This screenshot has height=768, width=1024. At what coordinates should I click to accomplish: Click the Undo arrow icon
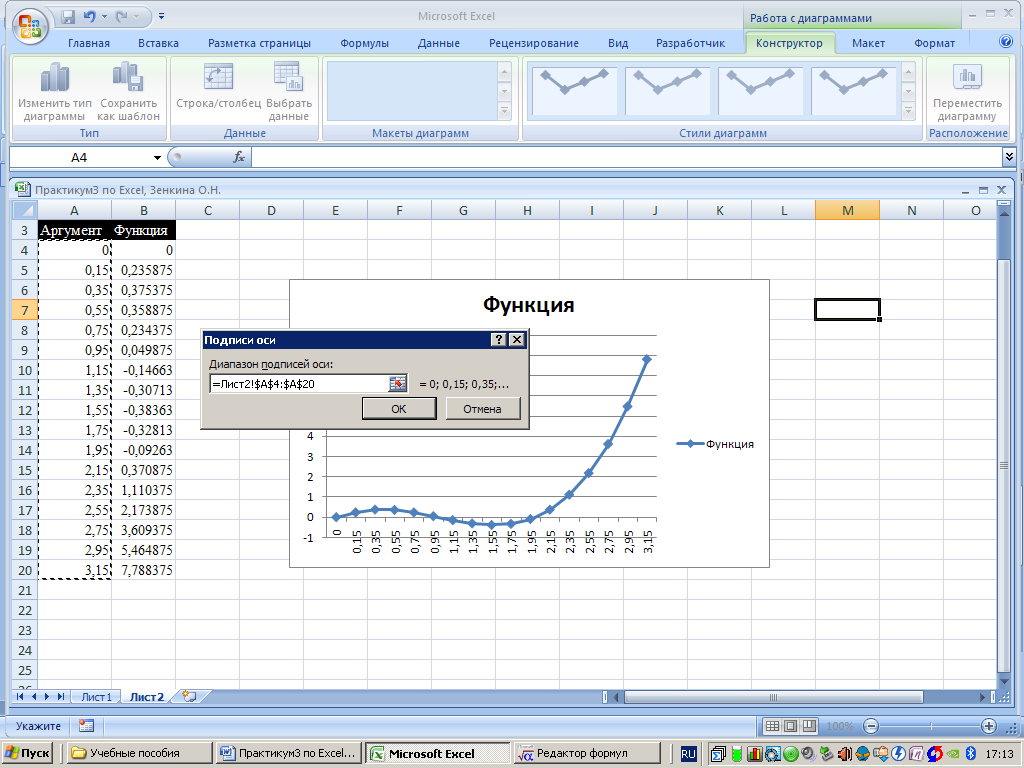tap(89, 17)
